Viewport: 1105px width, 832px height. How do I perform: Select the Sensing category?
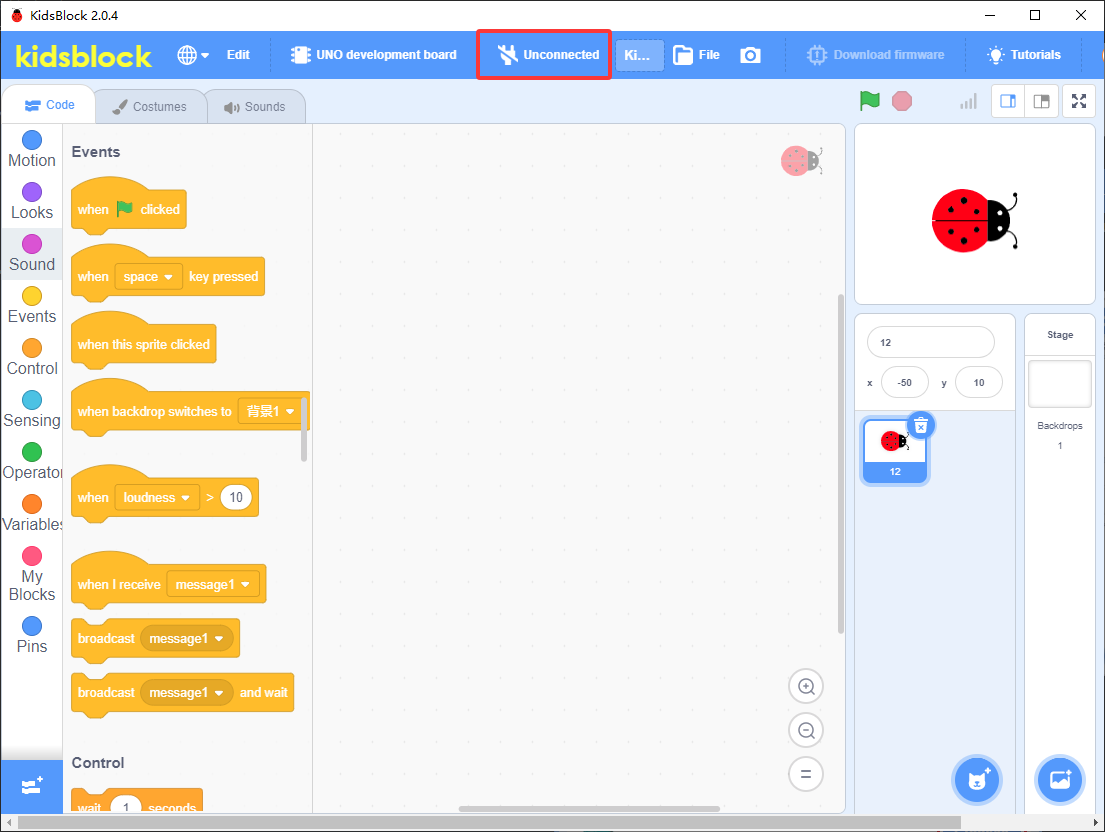[32, 410]
